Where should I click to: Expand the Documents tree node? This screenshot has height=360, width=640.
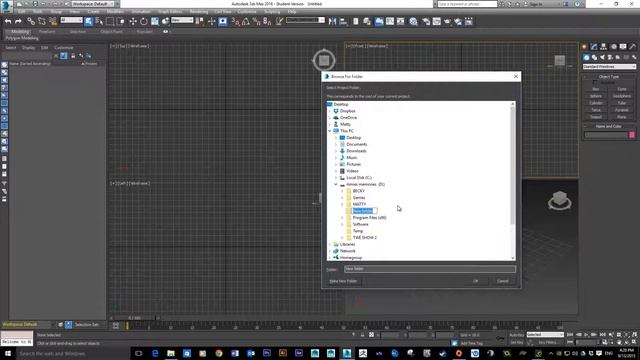[x=336, y=144]
